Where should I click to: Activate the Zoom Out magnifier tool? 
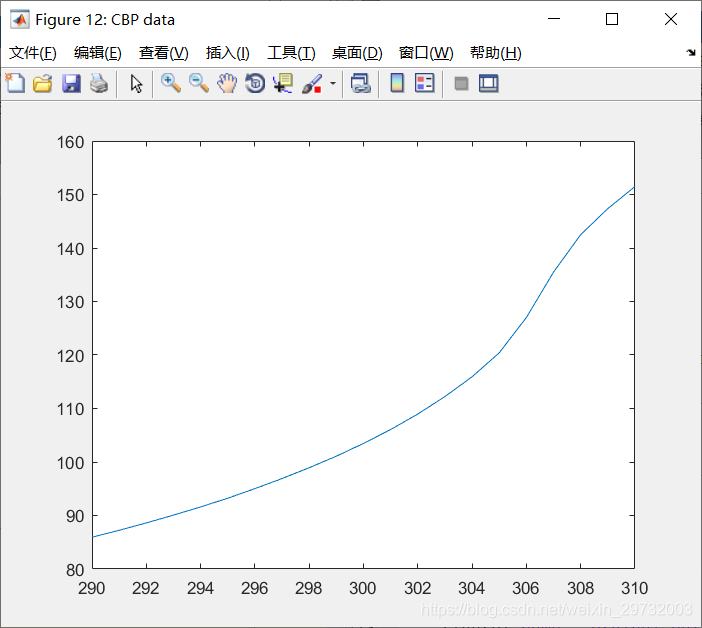(199, 83)
